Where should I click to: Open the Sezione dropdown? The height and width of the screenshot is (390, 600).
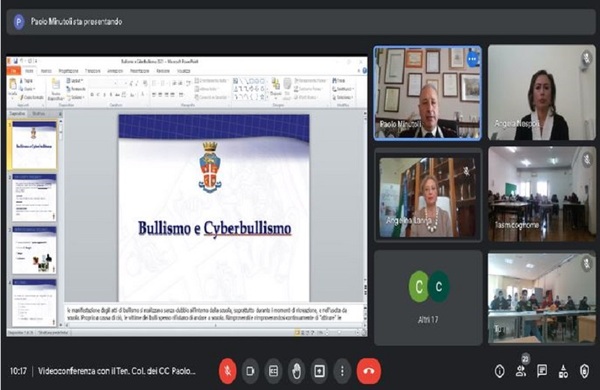[75, 97]
